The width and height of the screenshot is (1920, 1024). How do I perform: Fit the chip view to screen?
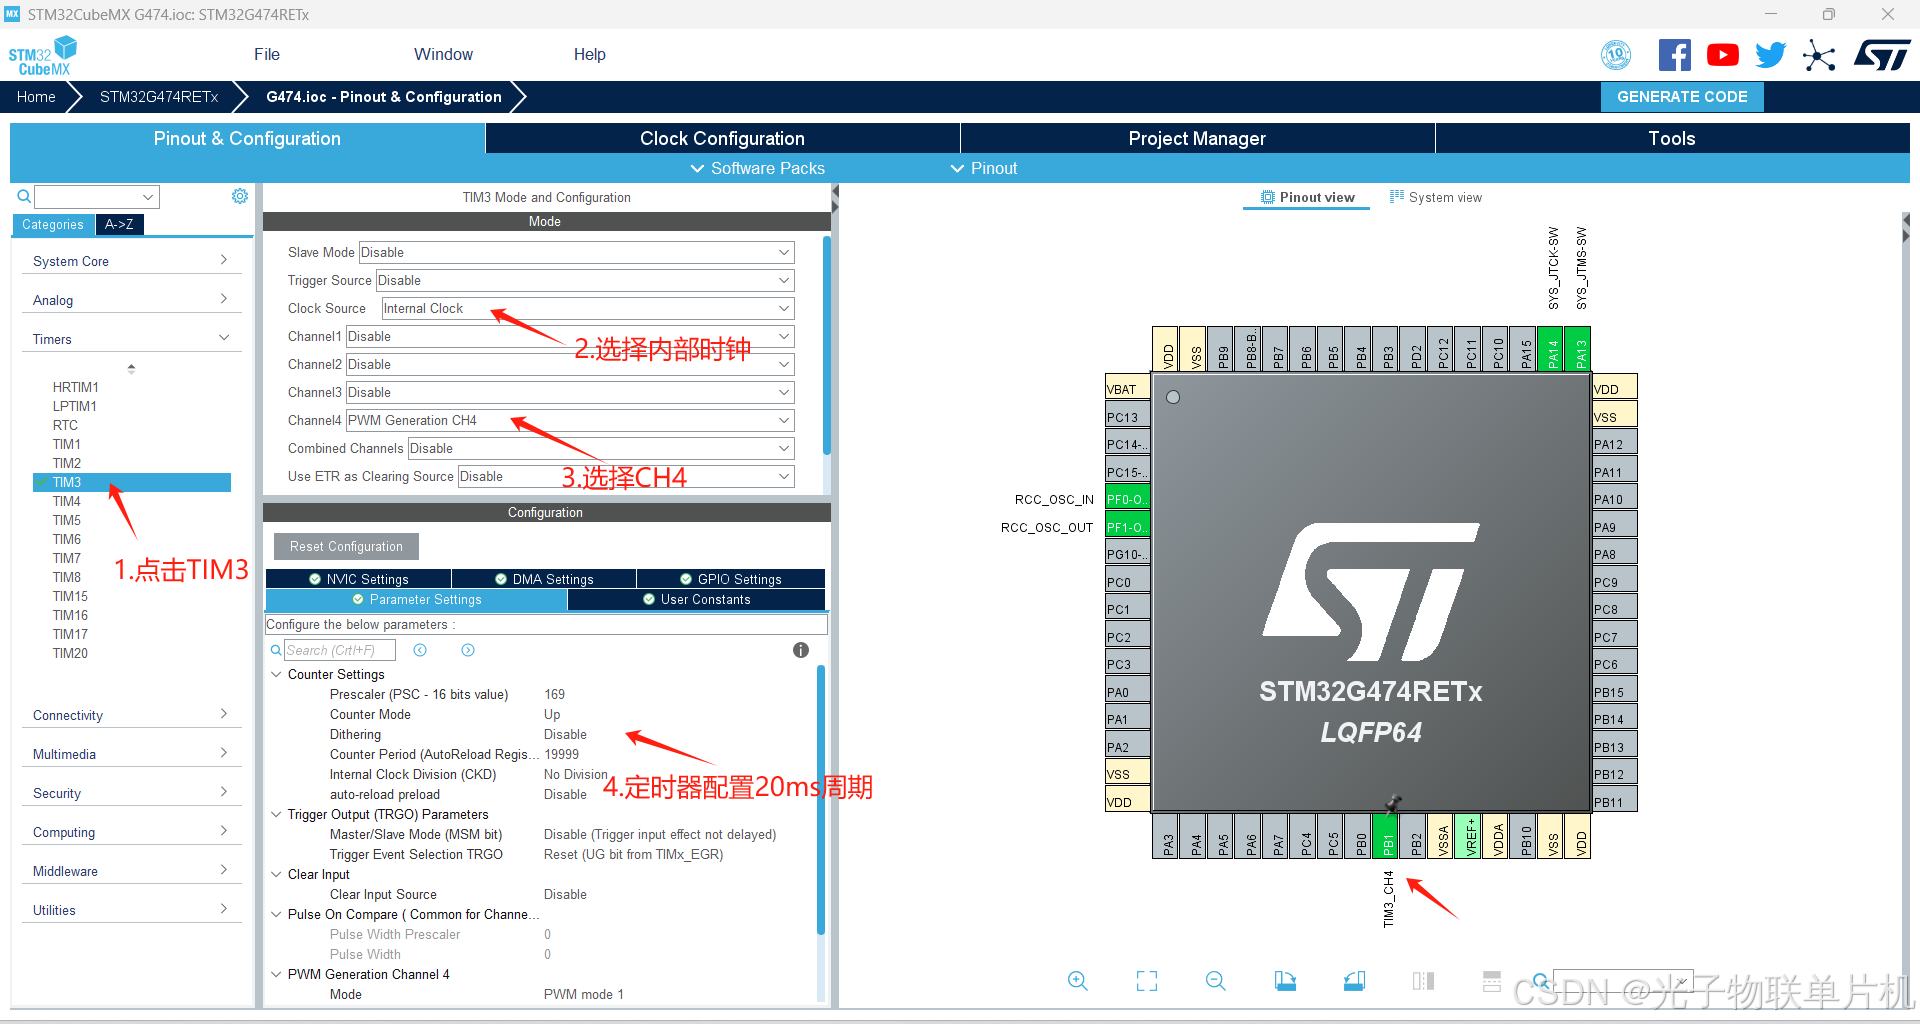click(x=1147, y=981)
